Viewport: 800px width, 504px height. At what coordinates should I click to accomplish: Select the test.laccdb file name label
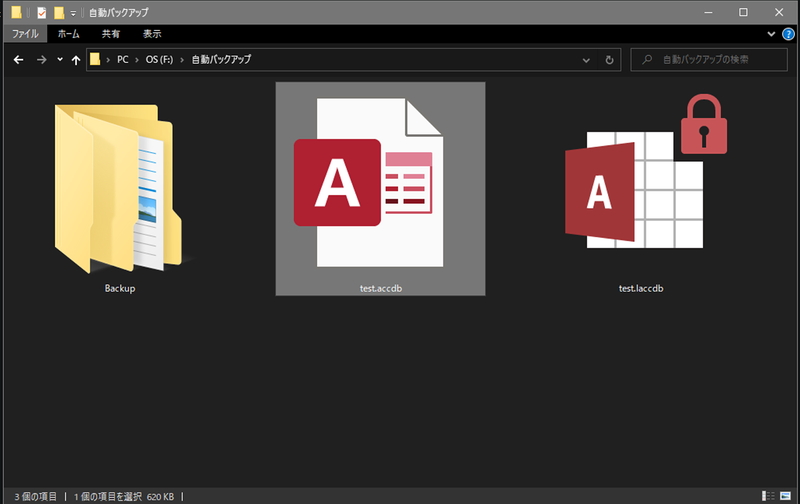tap(641, 288)
